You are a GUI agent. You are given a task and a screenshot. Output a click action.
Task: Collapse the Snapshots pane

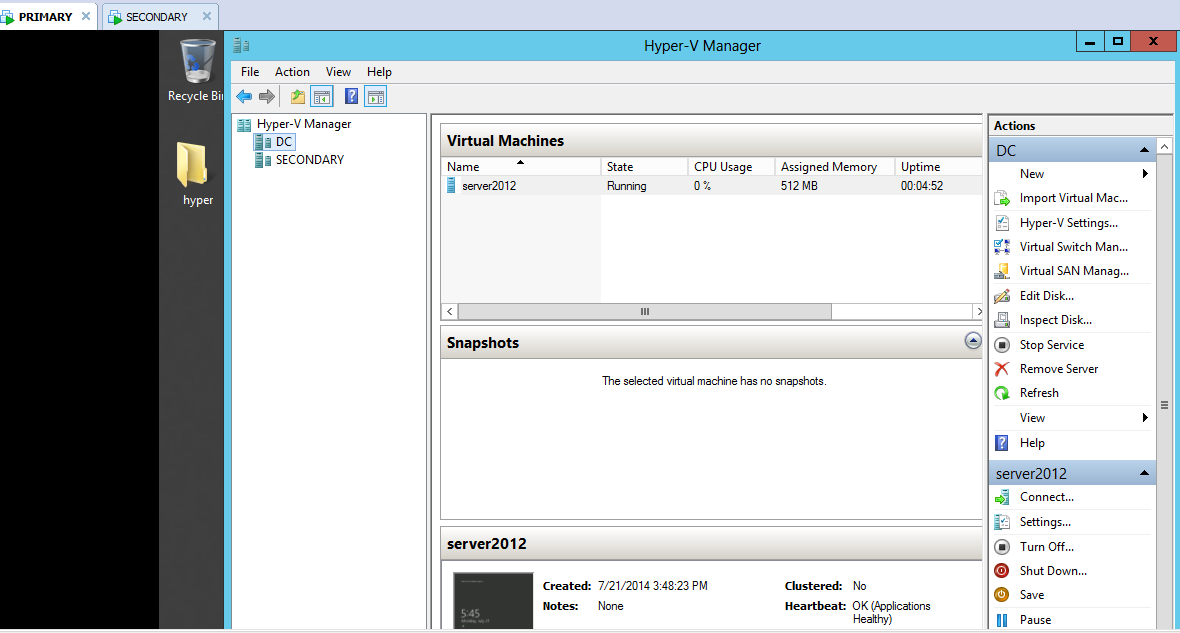click(x=972, y=341)
